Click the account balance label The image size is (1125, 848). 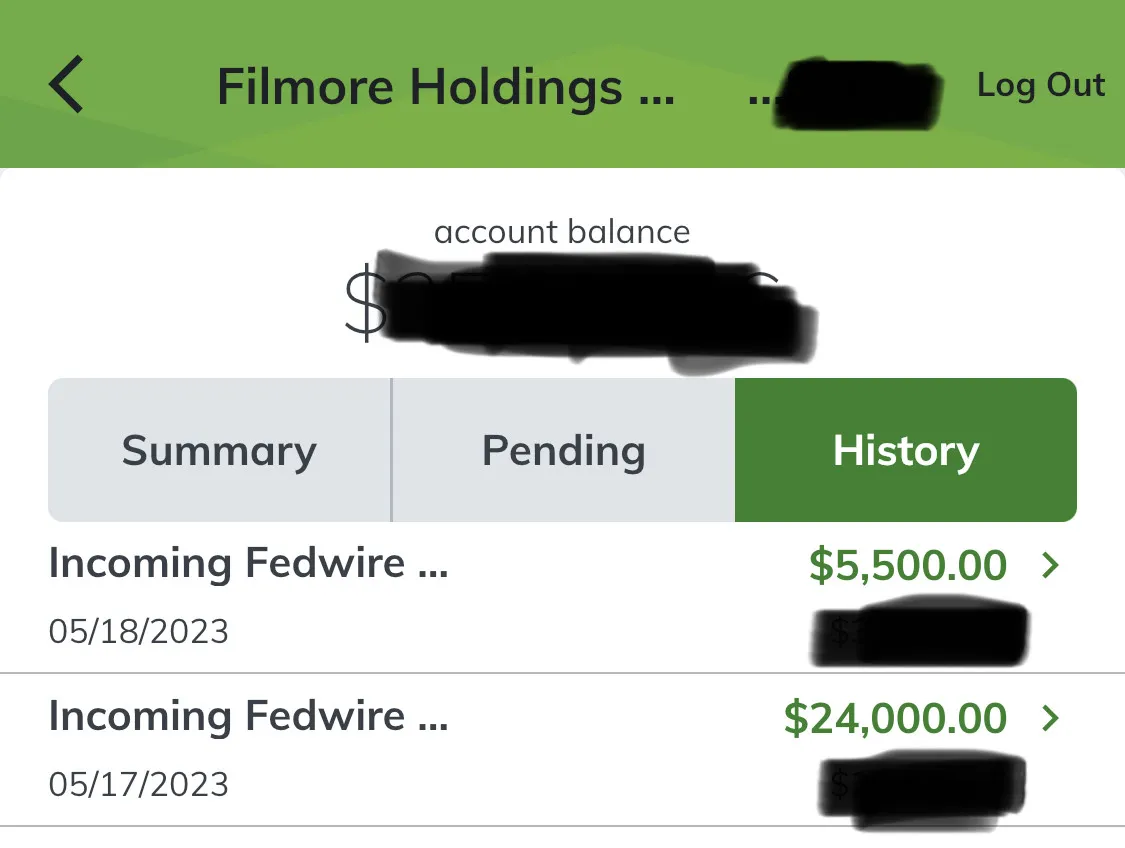[562, 232]
